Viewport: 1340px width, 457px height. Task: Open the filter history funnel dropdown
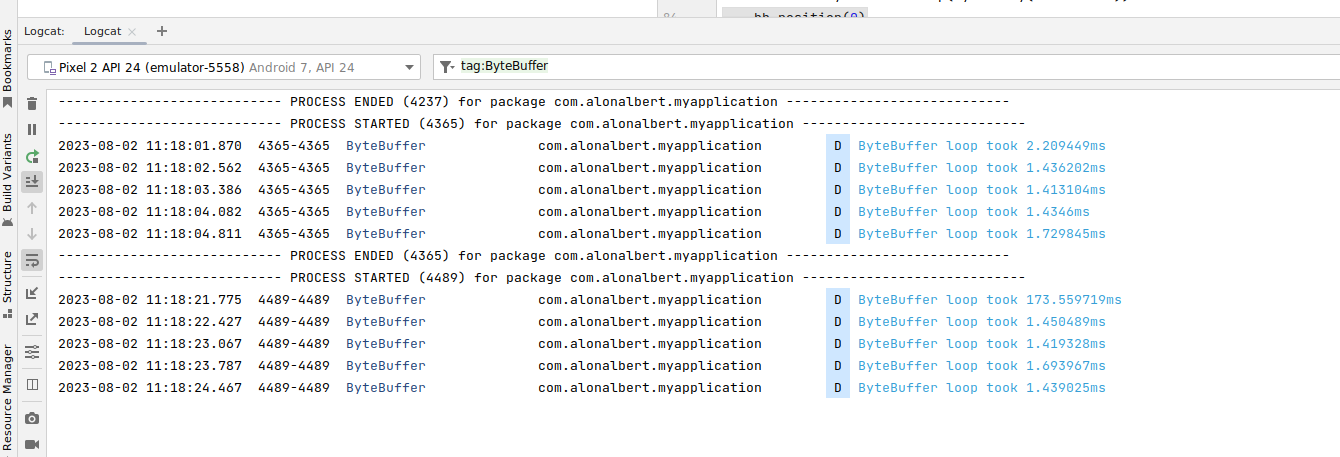click(446, 68)
